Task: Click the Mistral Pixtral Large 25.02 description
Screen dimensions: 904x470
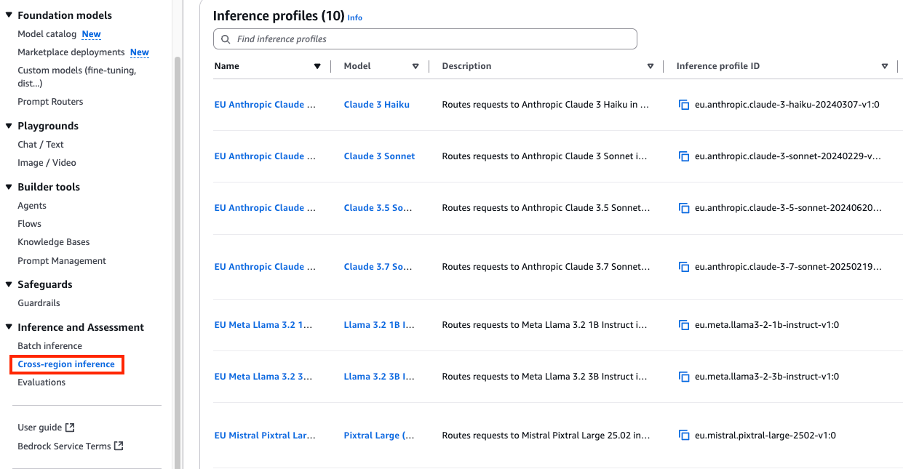Action: pos(545,435)
